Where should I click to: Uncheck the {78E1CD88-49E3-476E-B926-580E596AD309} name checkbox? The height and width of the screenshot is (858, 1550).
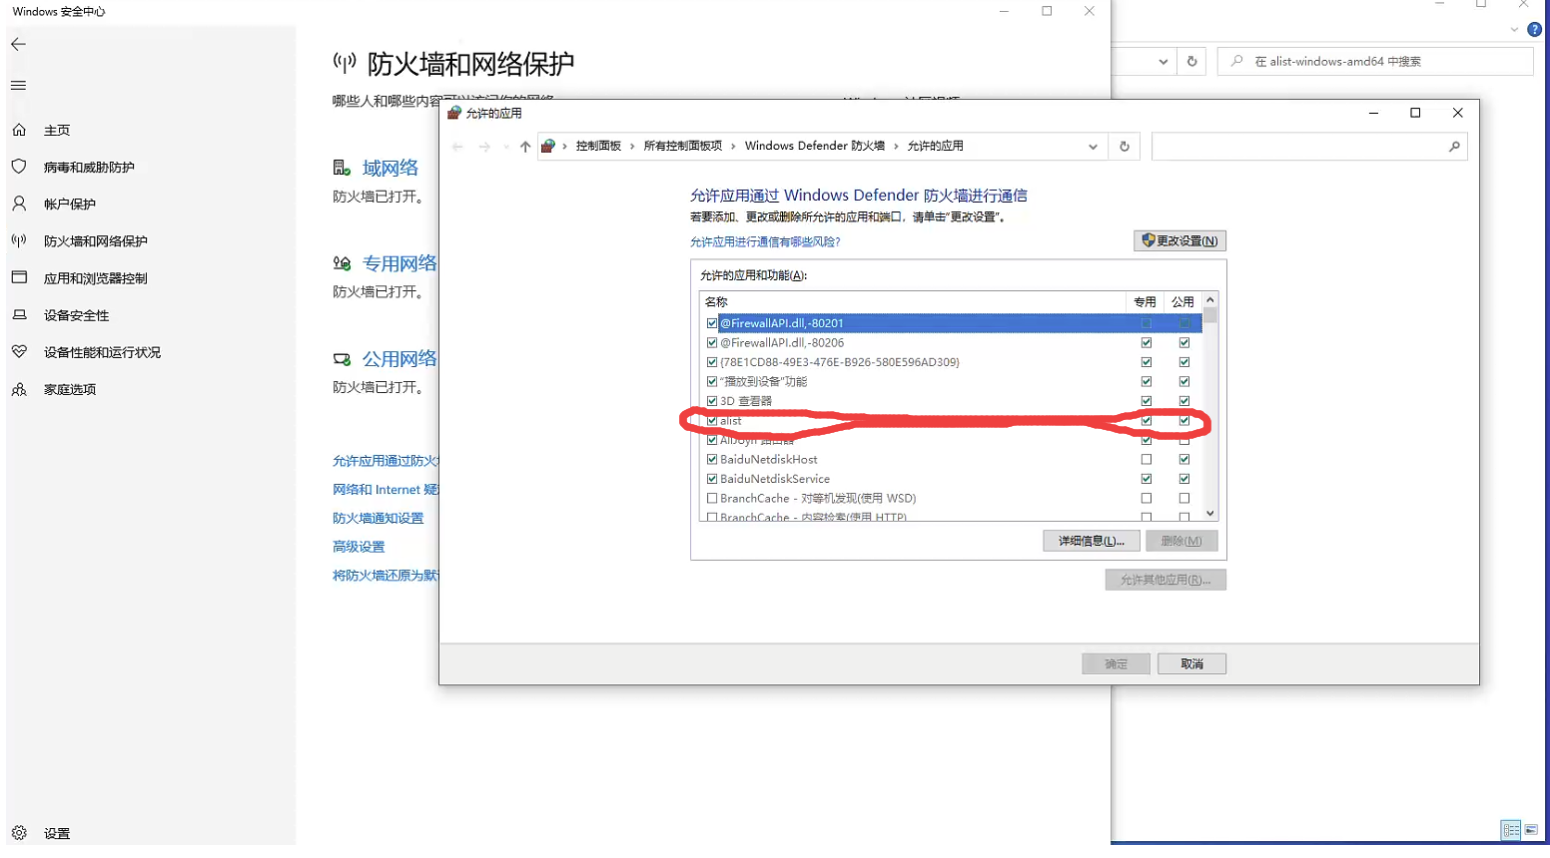pos(712,362)
